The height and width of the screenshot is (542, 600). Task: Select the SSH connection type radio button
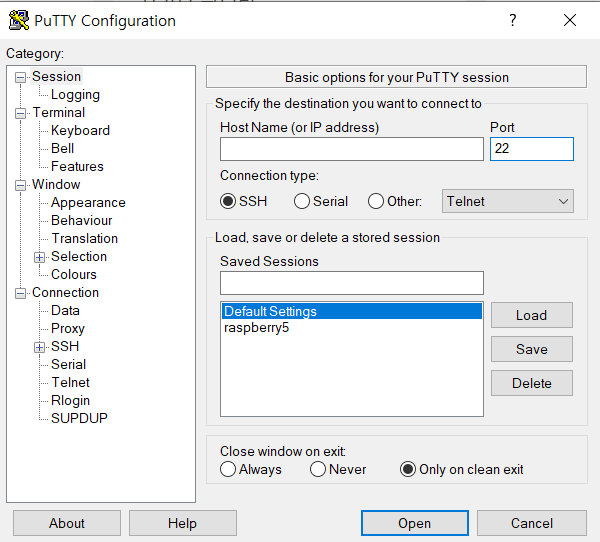click(228, 201)
